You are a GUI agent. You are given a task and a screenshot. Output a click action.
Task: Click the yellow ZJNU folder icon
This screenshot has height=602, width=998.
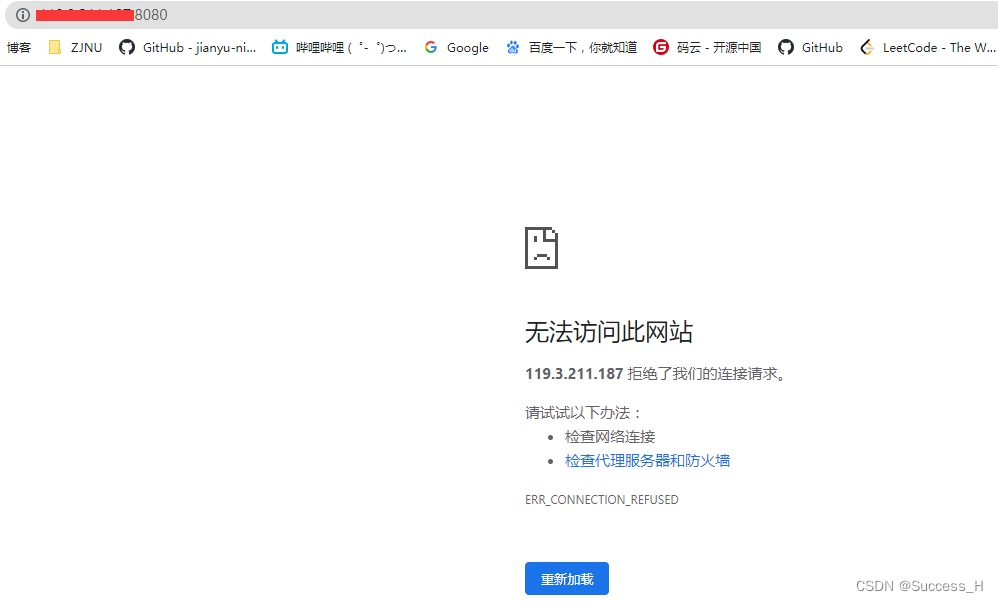pyautogui.click(x=55, y=47)
